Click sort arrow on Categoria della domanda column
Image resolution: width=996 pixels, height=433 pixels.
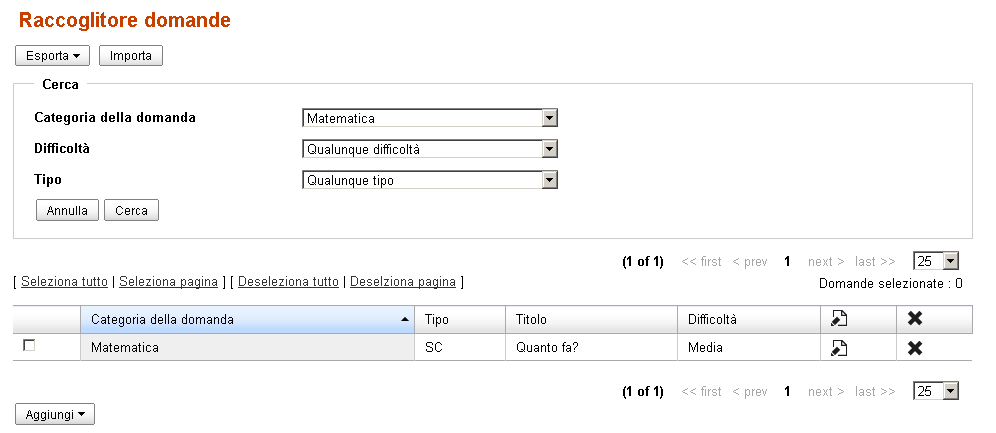click(x=404, y=320)
